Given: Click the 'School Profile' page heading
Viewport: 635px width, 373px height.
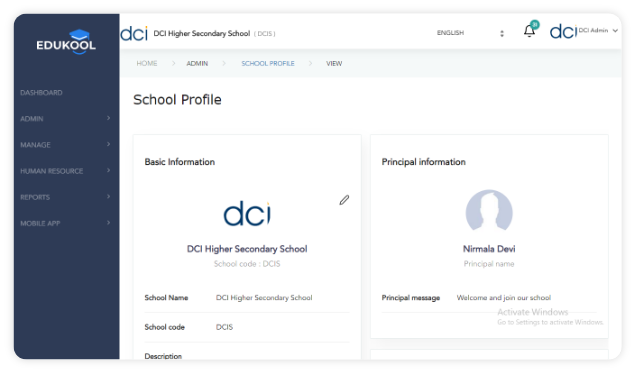Looking at the screenshot, I should pos(177,100).
